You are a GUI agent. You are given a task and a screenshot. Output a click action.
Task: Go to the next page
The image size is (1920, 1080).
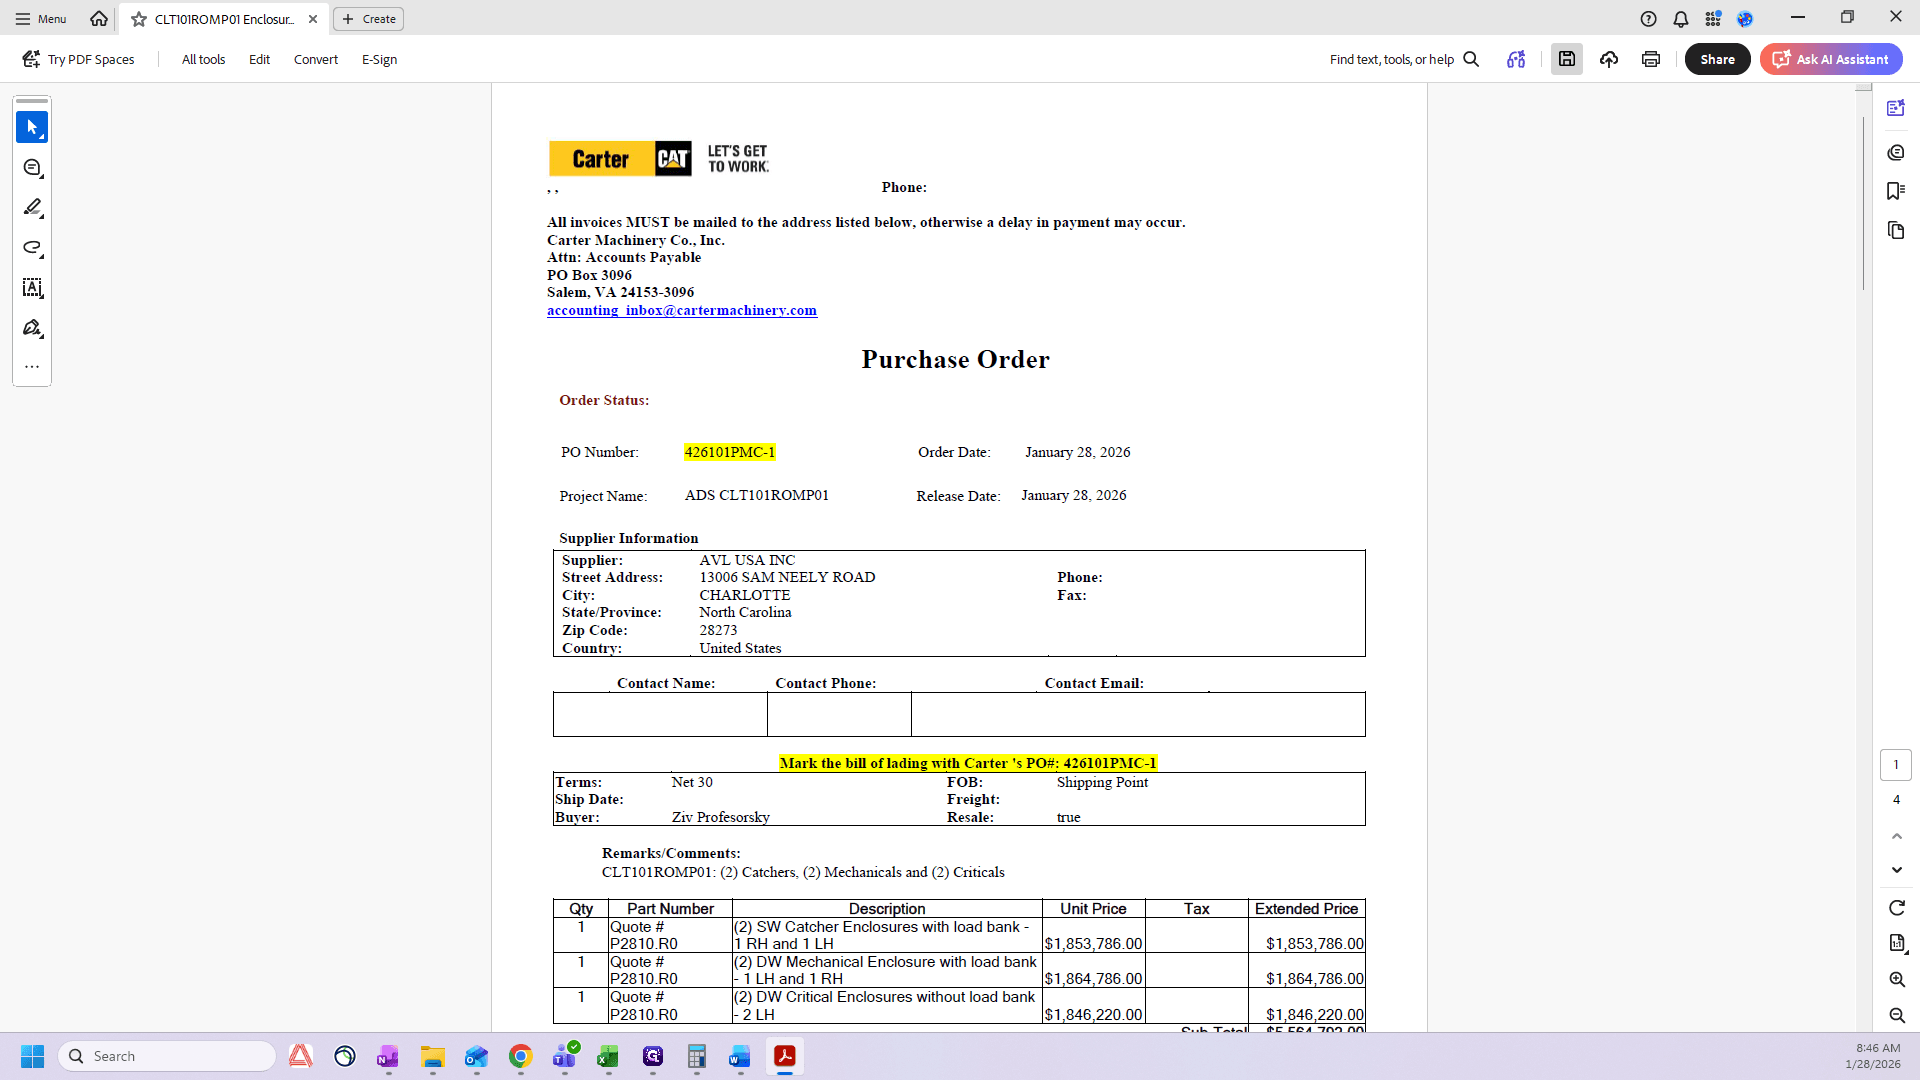tap(1896, 870)
